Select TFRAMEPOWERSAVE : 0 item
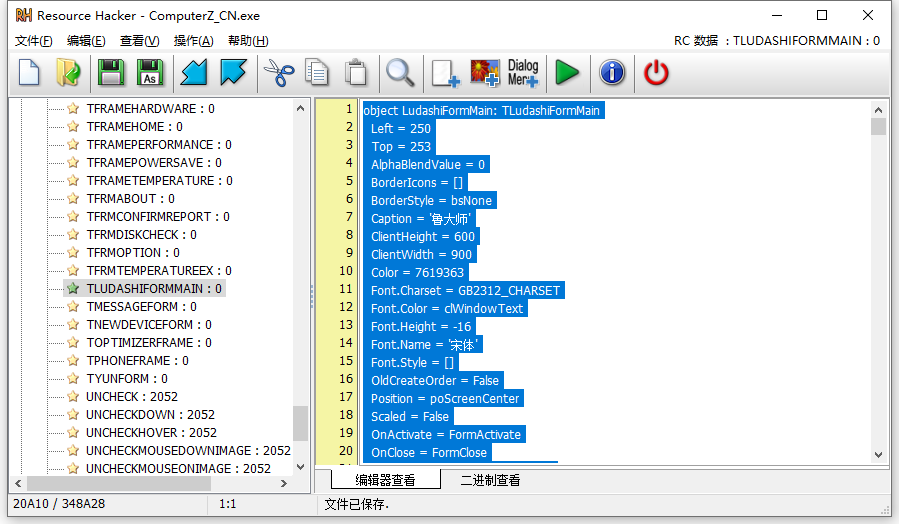The height and width of the screenshot is (524, 899). coord(154,162)
